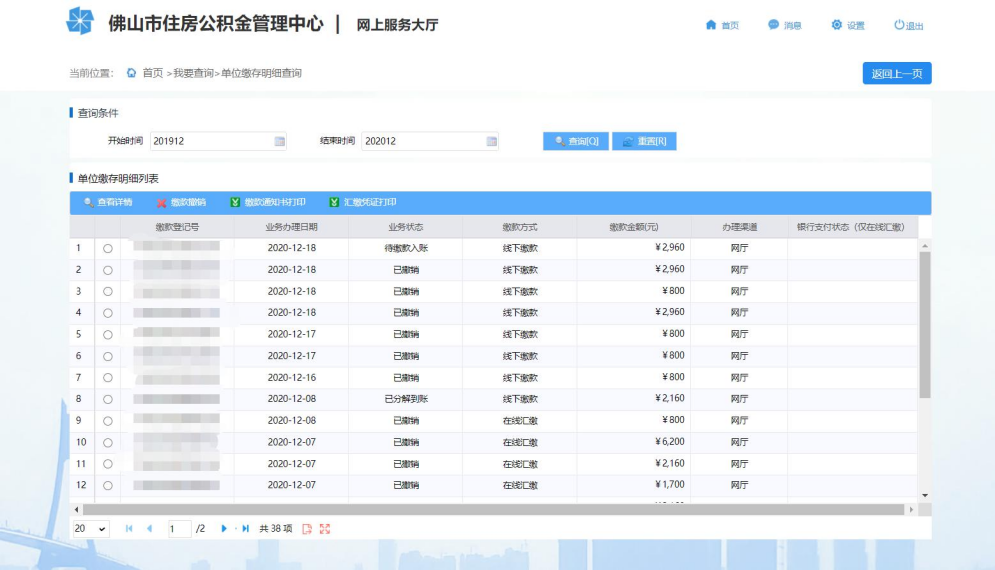This screenshot has height=570, width=995.
Task: Click 汇缴凭证打印 in the blue toolbar
Action: tap(363, 202)
